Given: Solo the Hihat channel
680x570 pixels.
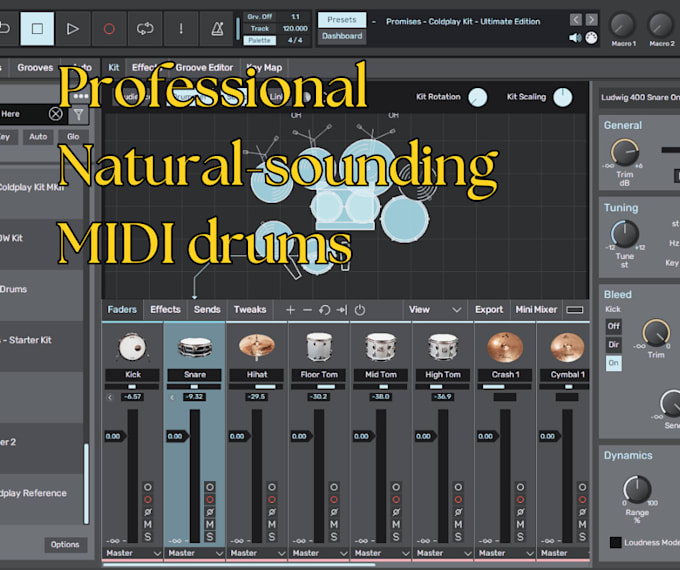Looking at the screenshot, I should [272, 537].
